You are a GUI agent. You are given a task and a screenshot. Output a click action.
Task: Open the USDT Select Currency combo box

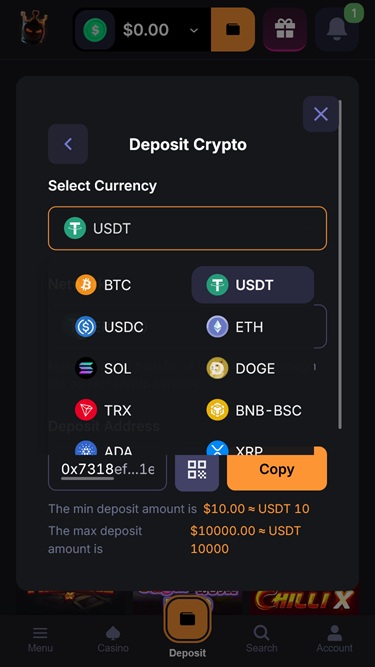point(188,228)
